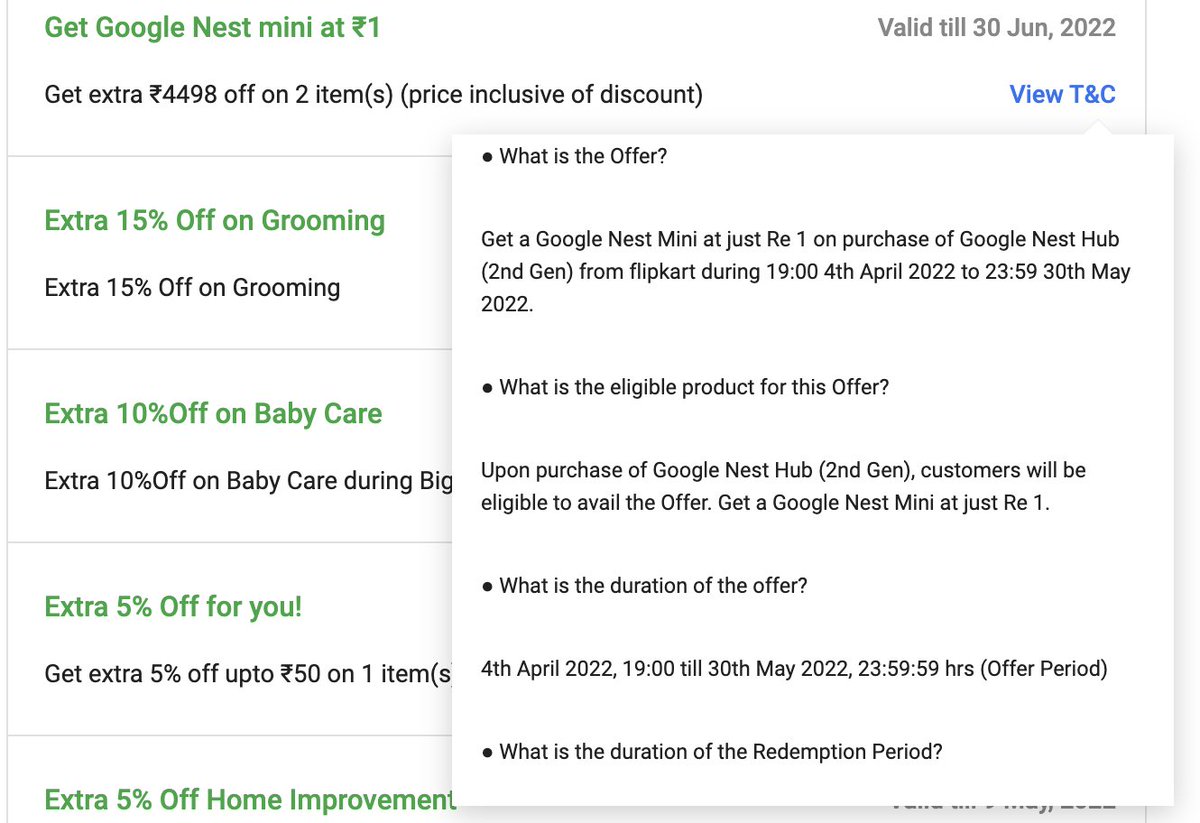Select the What is the duration of the offer question

click(x=644, y=585)
